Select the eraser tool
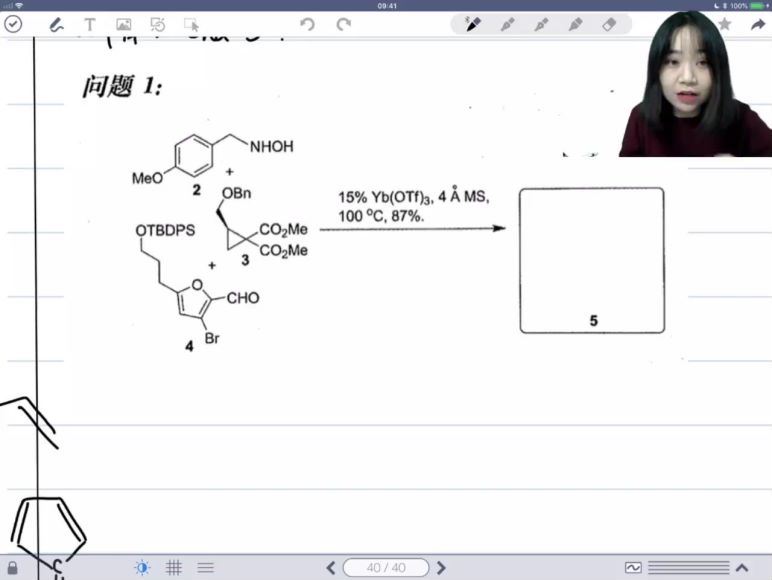 609,24
